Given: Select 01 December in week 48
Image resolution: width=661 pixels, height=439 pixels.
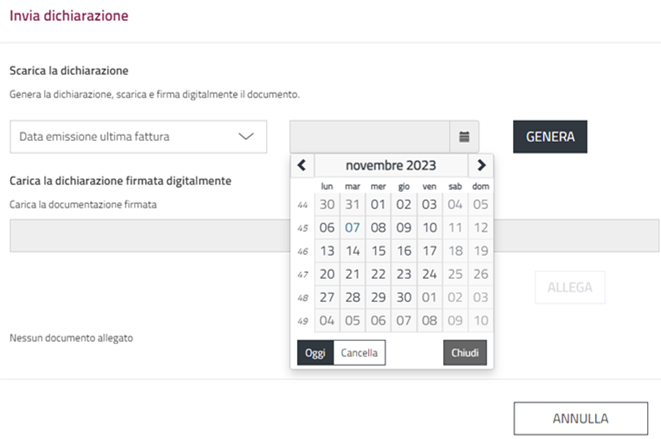Looking at the screenshot, I should tap(429, 297).
